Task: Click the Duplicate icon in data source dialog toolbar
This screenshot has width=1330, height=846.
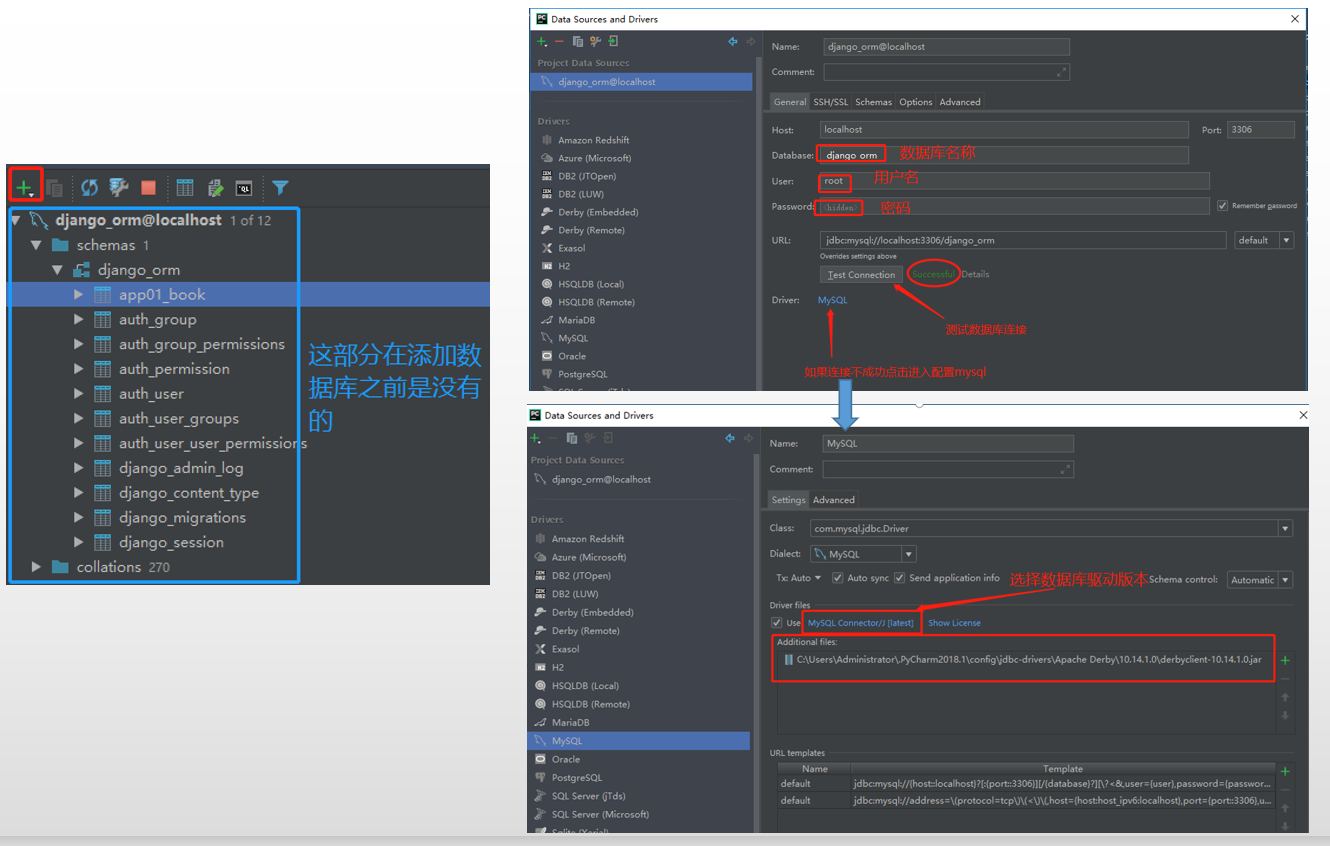Action: [x=578, y=41]
